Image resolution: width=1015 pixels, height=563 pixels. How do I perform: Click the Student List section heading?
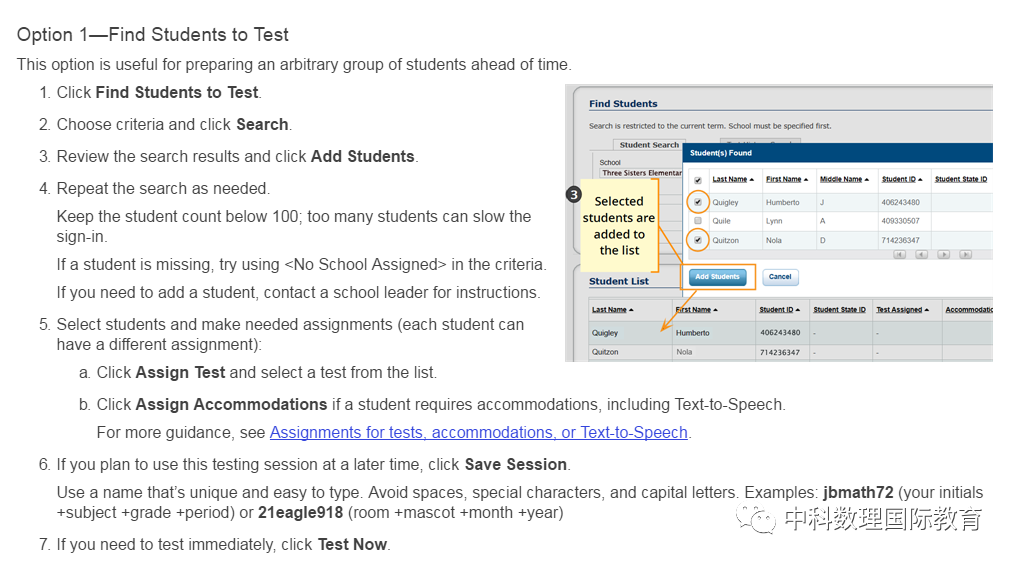coord(619,282)
